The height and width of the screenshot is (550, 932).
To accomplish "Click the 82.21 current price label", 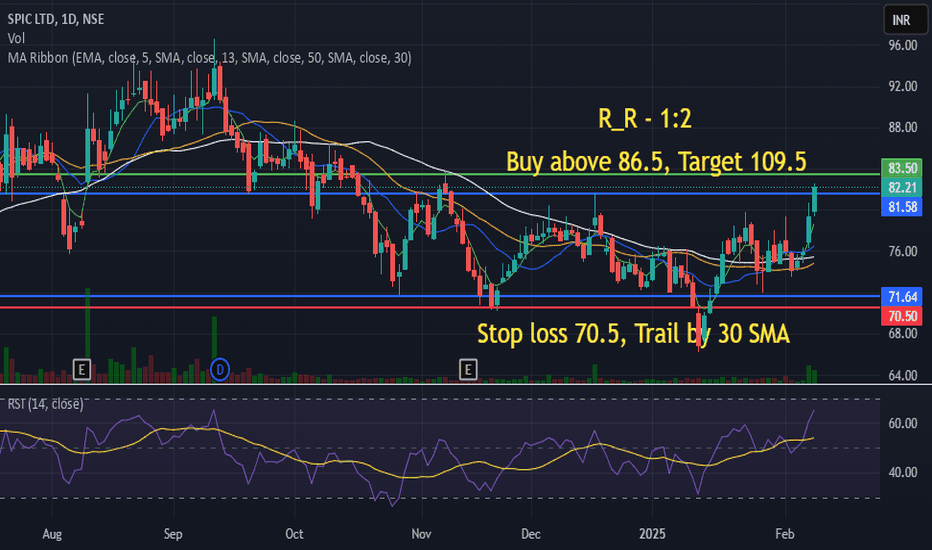I will tap(902, 187).
